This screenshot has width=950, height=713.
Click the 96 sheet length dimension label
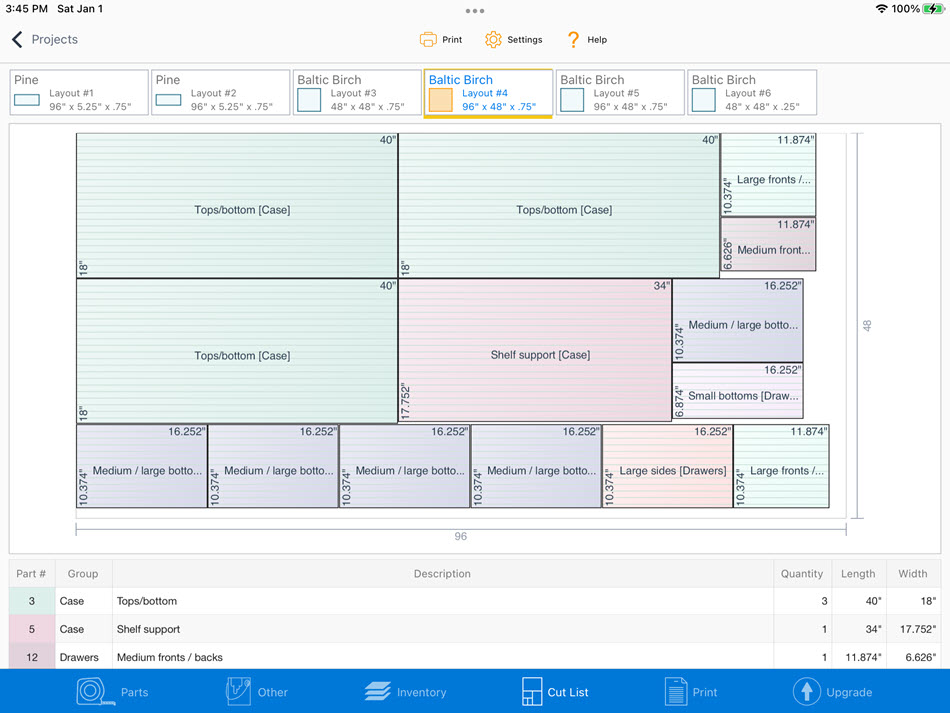[460, 537]
